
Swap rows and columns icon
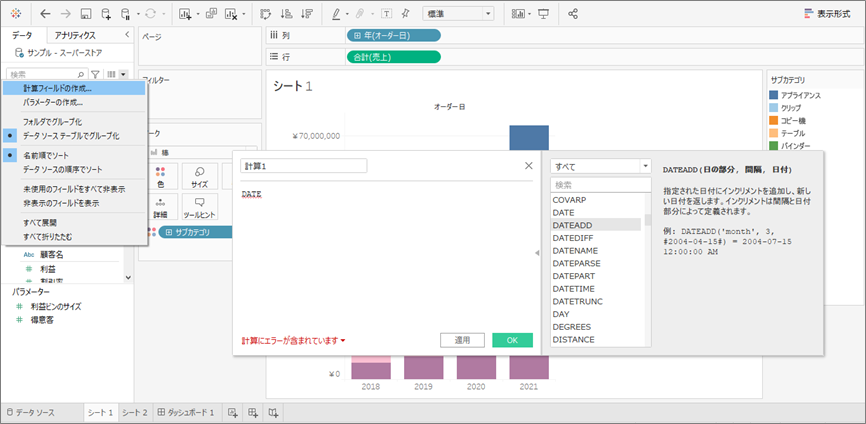266,14
